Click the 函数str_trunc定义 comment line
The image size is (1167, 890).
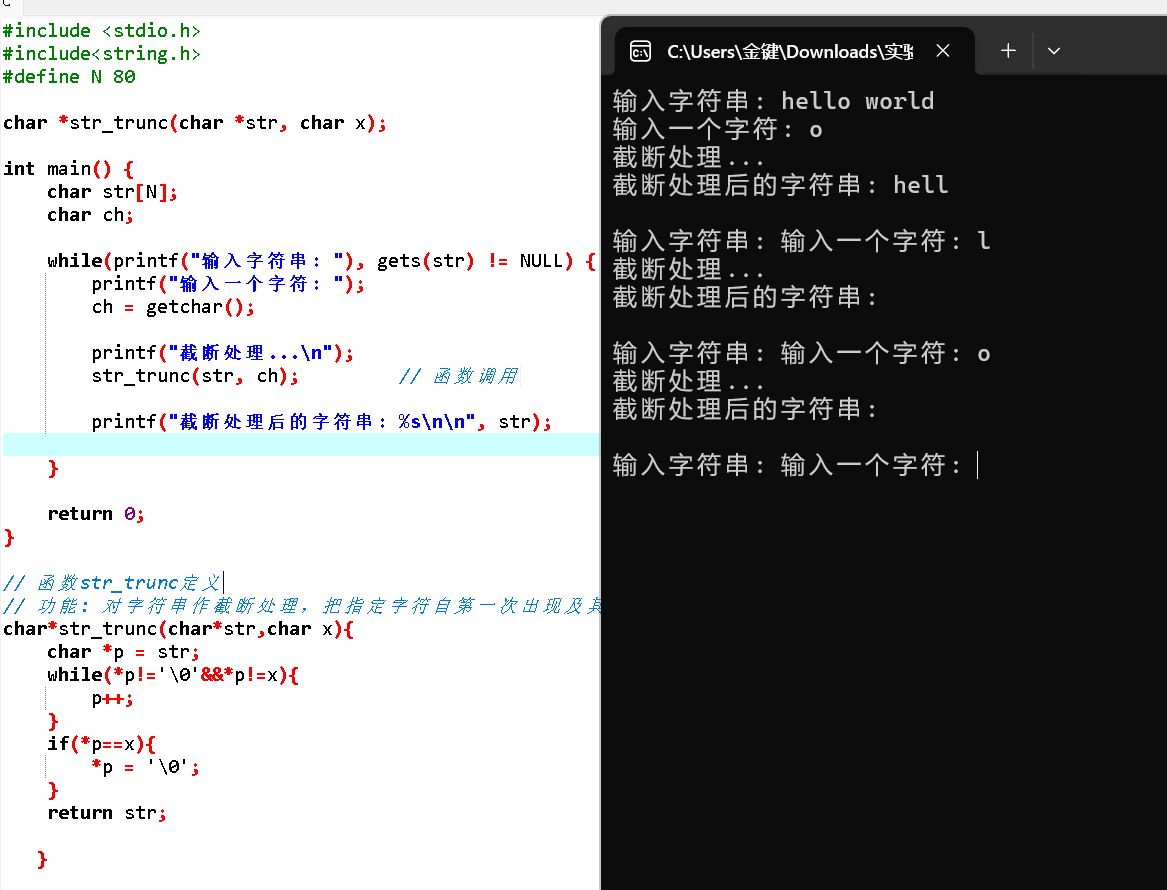click(x=110, y=582)
